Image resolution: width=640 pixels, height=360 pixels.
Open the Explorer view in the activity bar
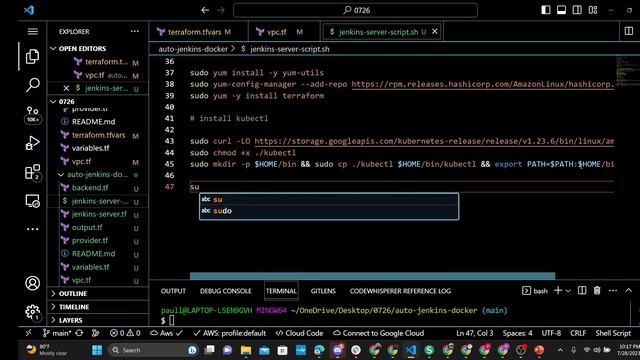pos(32,56)
